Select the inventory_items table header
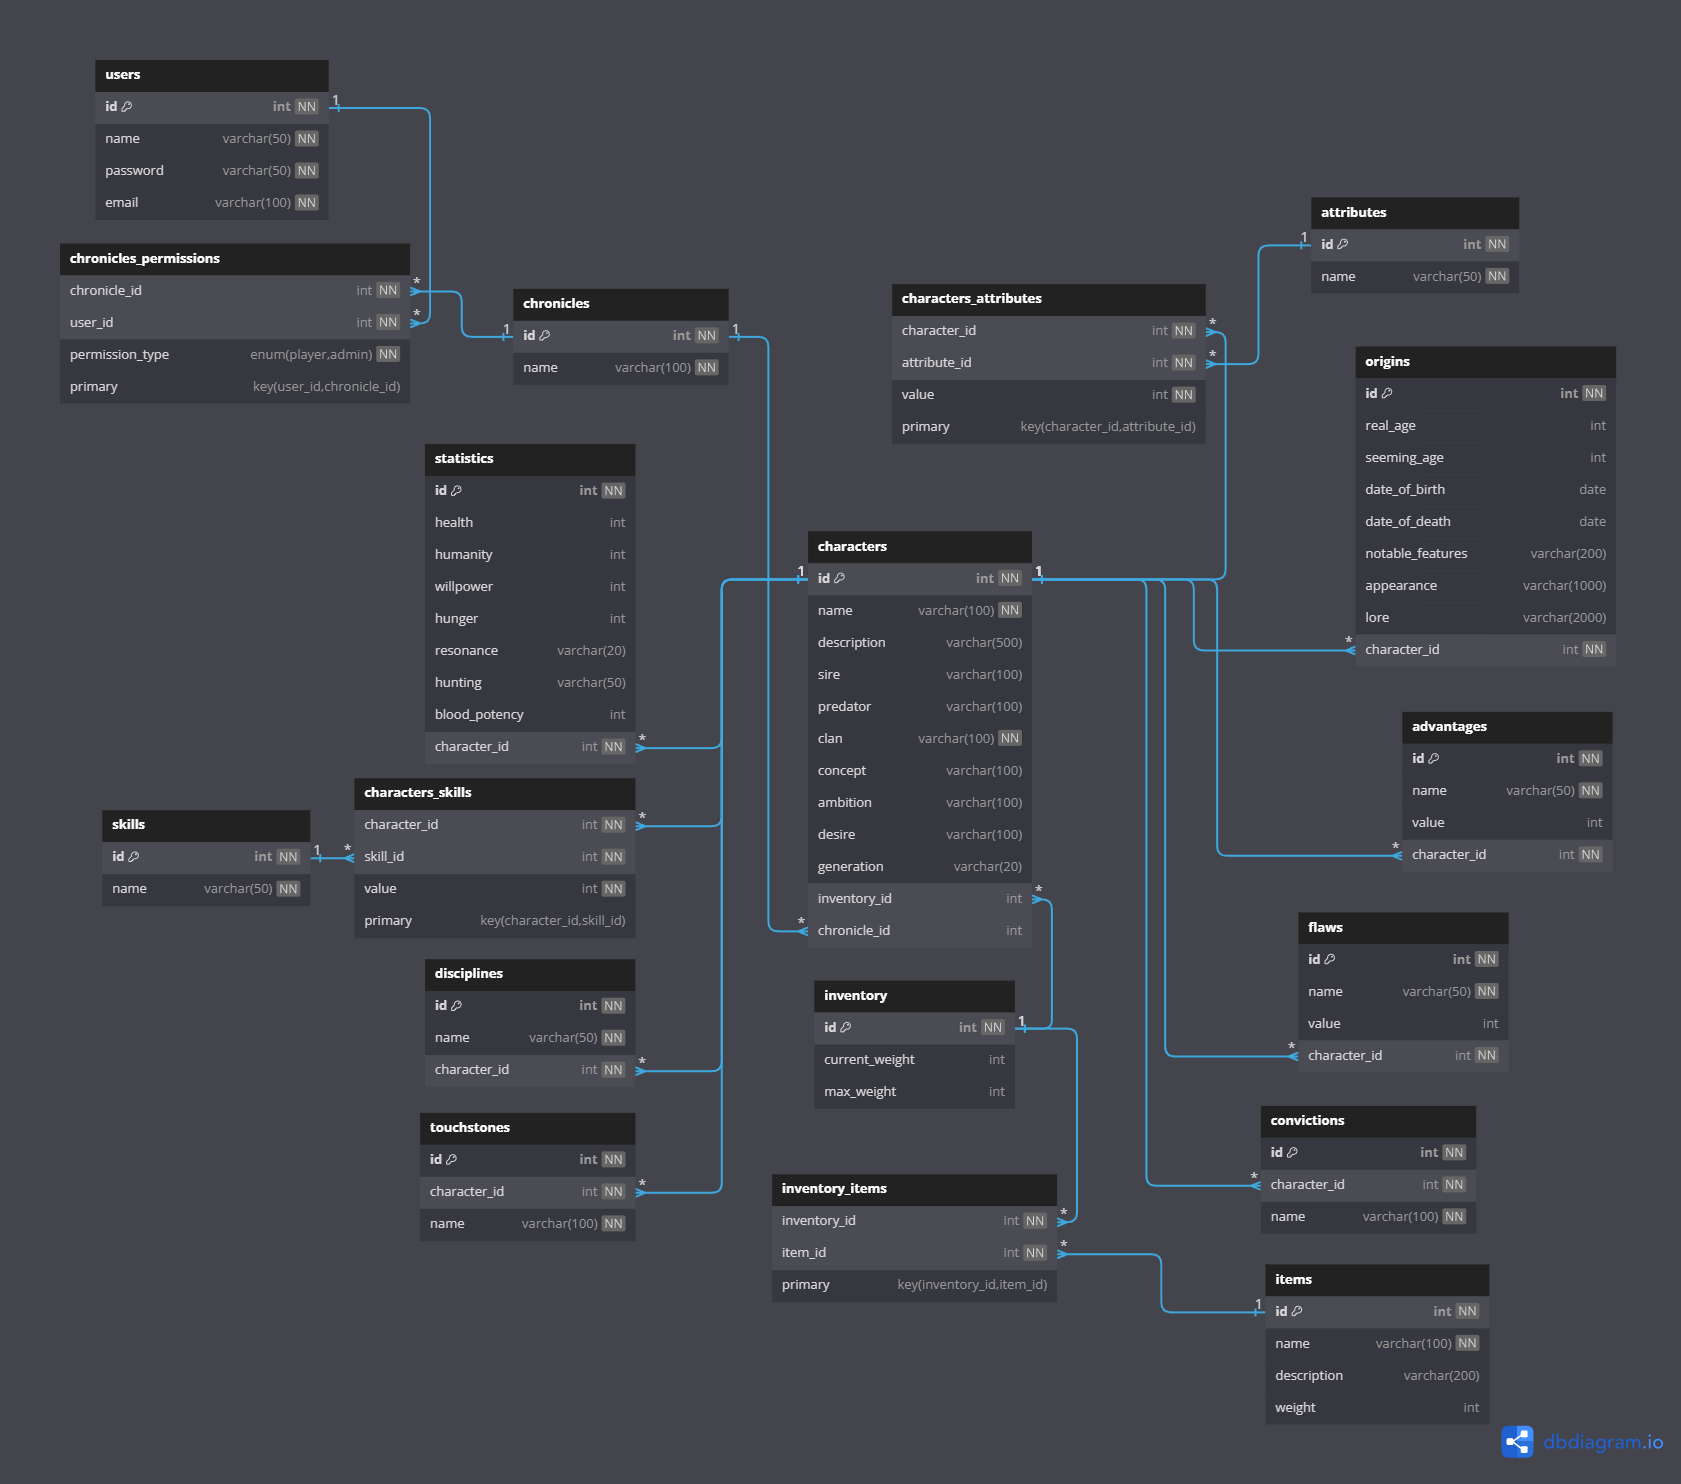1681x1484 pixels. tap(913, 1189)
